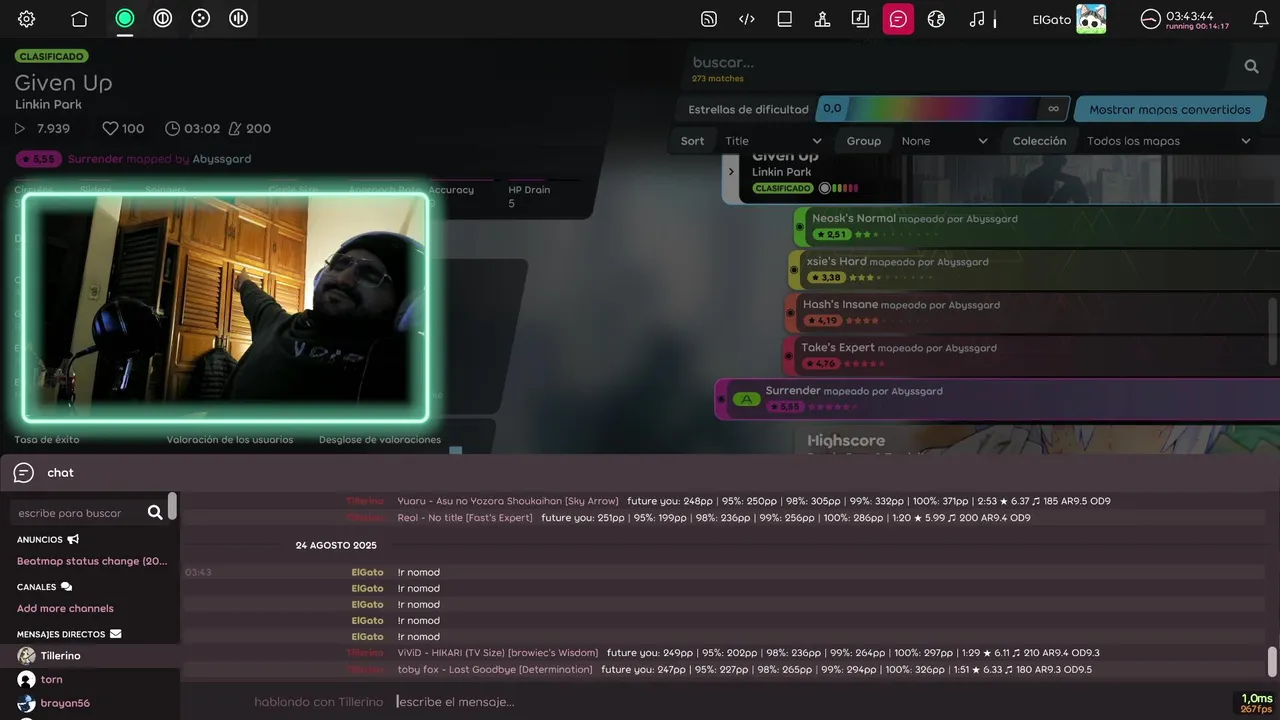Click Add more channels

(65, 608)
